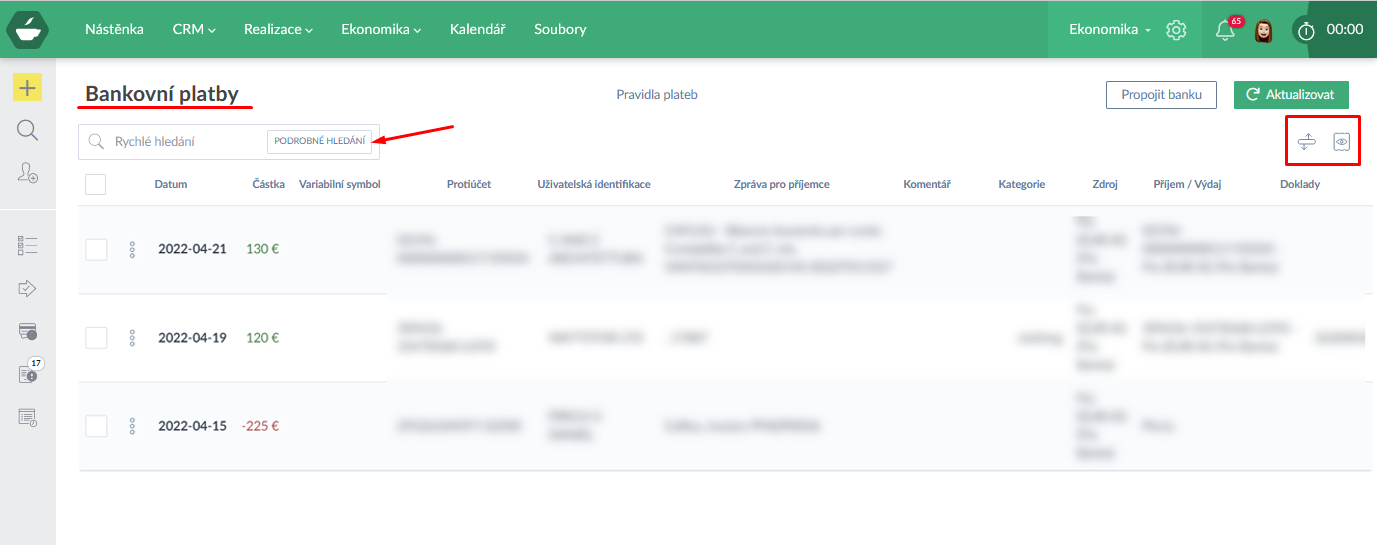Click the column width adjust icon
This screenshot has height=545, width=1377.
pos(1306,142)
